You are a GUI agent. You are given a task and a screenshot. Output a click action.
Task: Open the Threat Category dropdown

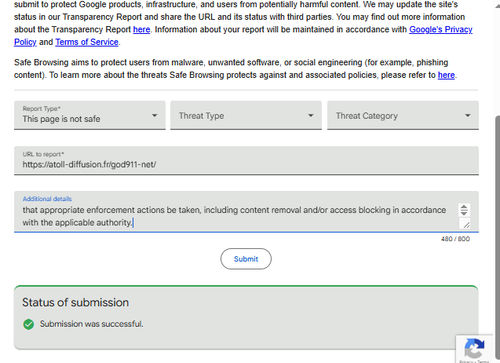(403, 115)
